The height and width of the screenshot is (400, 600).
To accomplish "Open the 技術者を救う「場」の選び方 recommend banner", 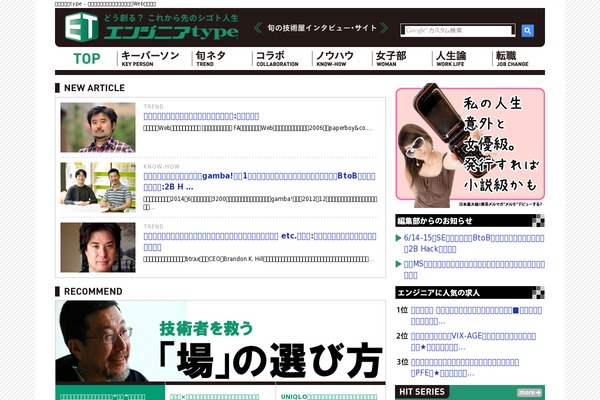I will tap(220, 342).
